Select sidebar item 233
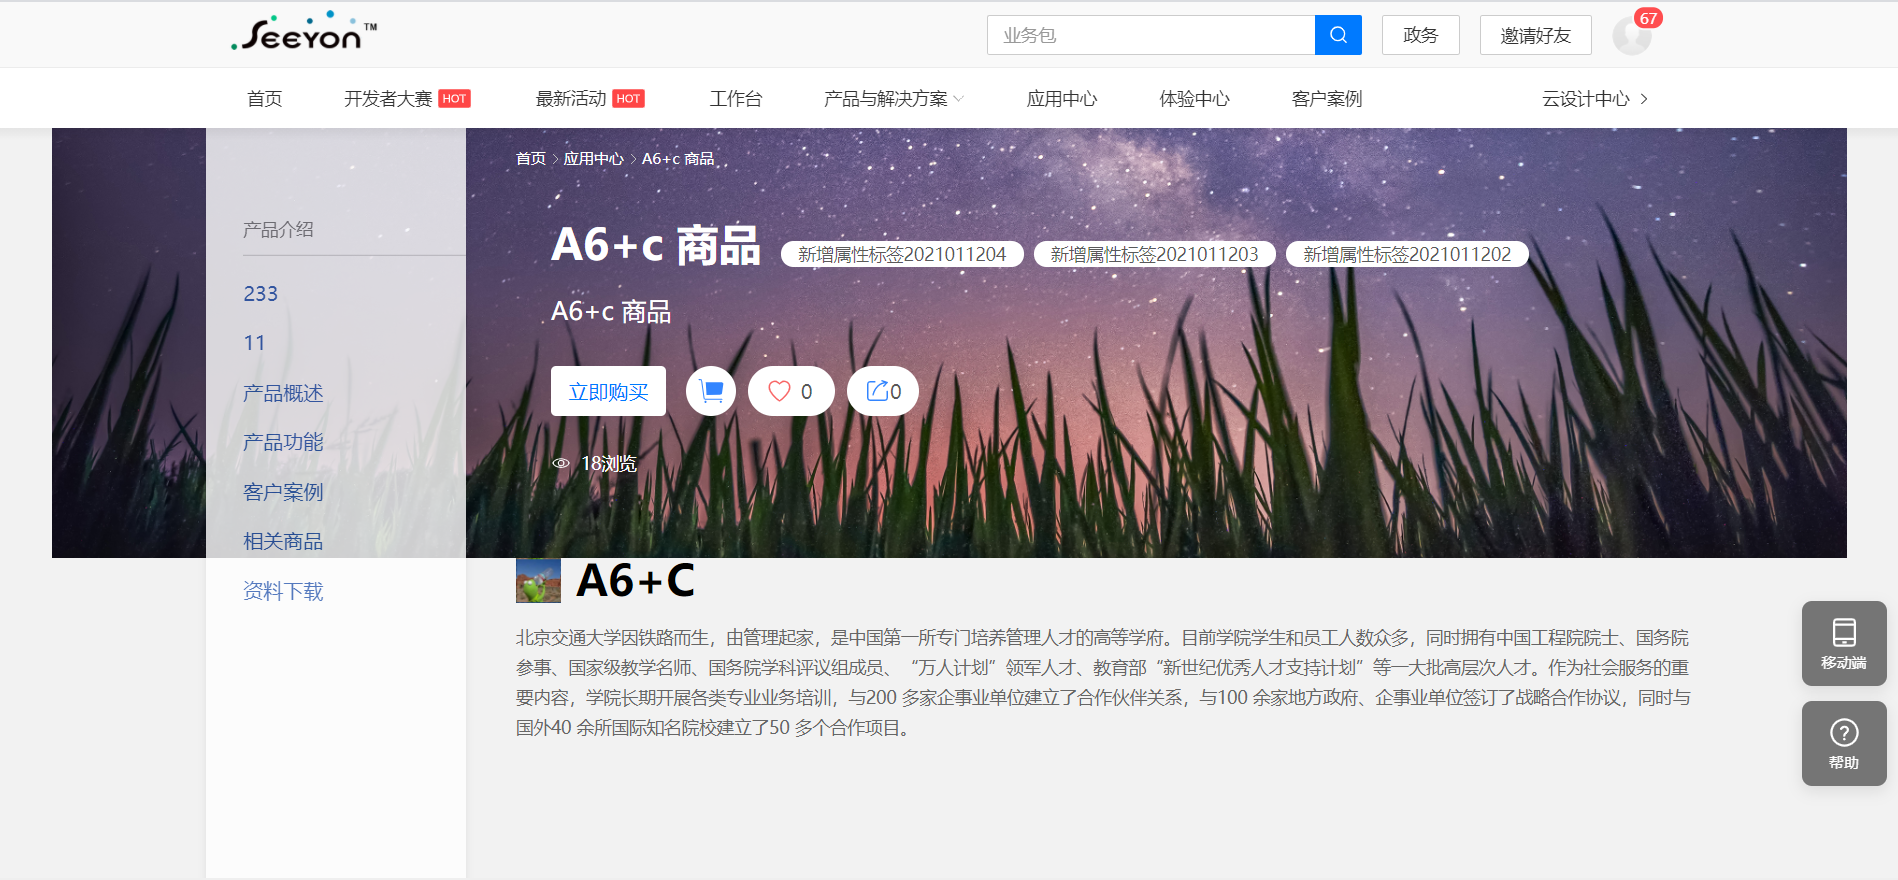The image size is (1898, 880). coord(260,293)
